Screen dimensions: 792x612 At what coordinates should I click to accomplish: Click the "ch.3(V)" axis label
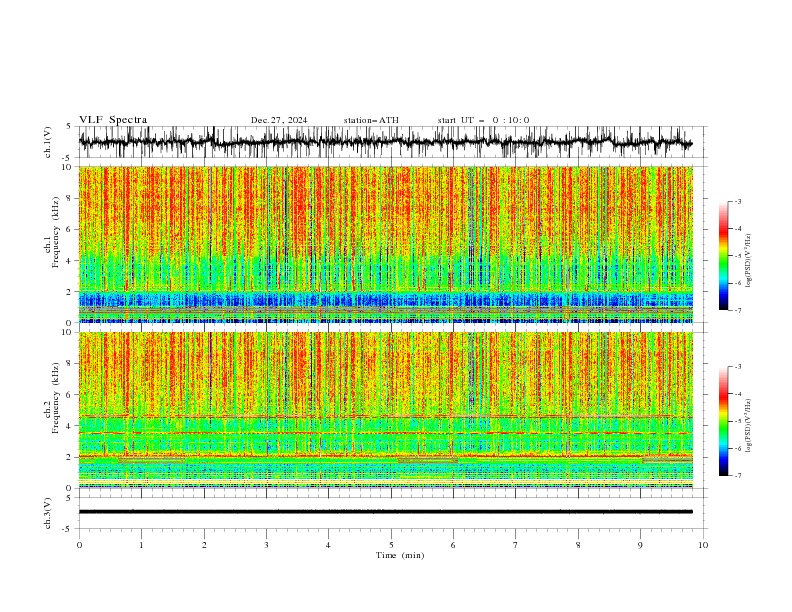(x=48, y=513)
